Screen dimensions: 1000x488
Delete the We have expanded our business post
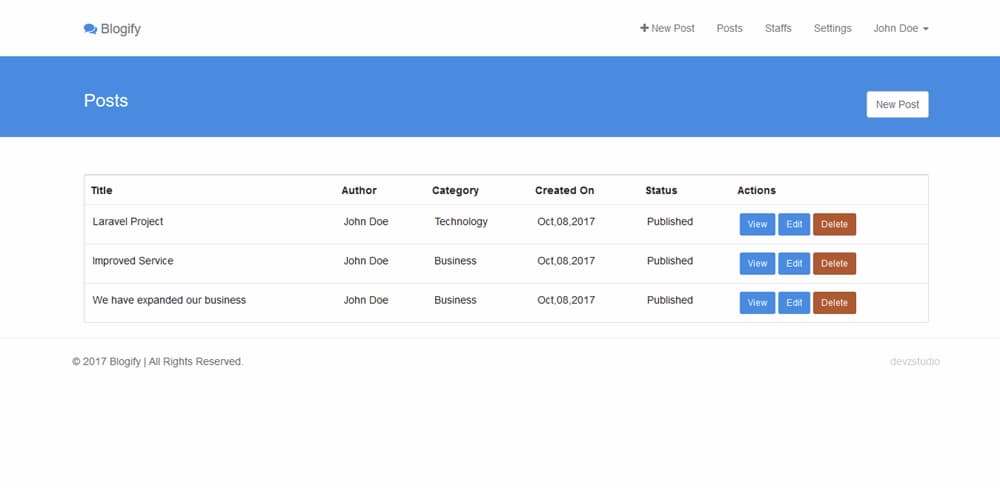pyautogui.click(x=834, y=303)
